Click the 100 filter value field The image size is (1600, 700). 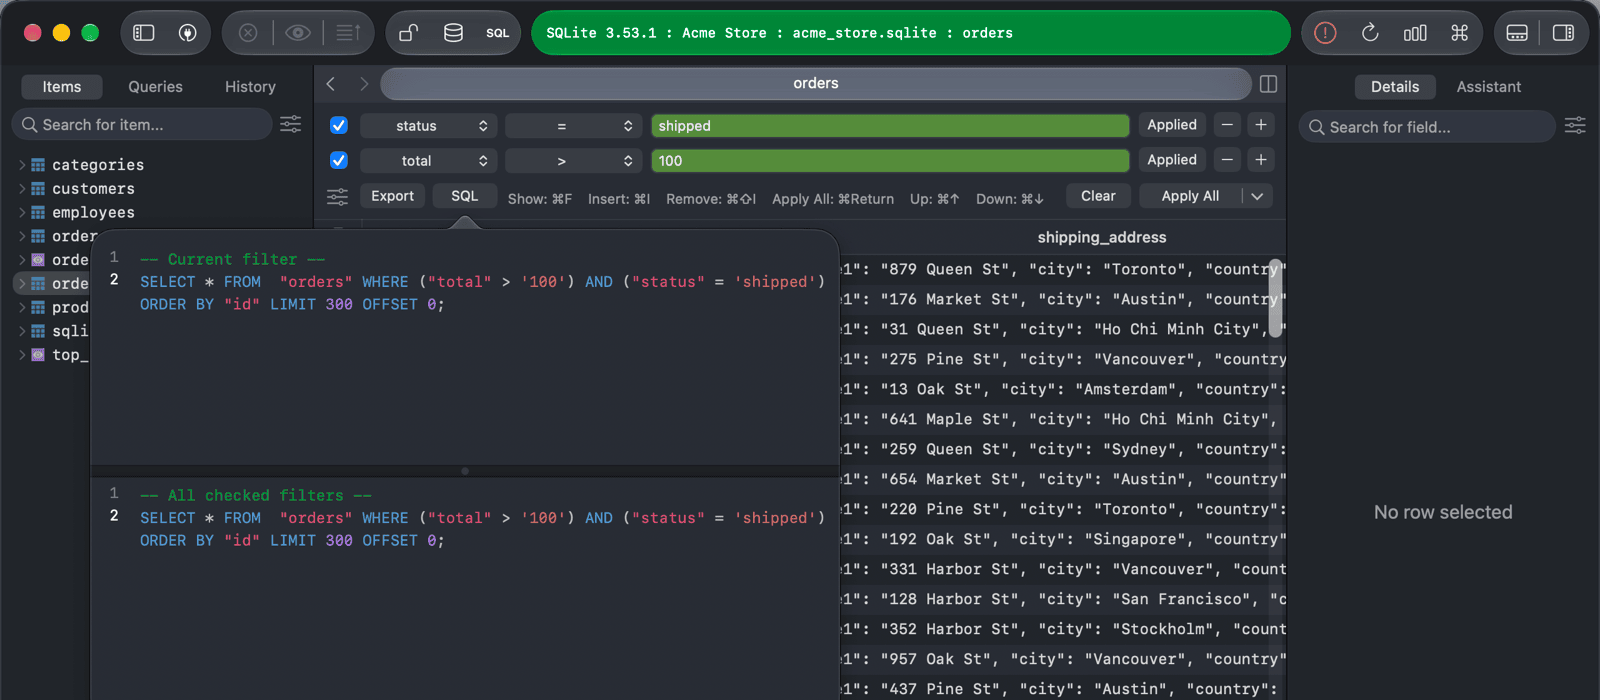890,161
